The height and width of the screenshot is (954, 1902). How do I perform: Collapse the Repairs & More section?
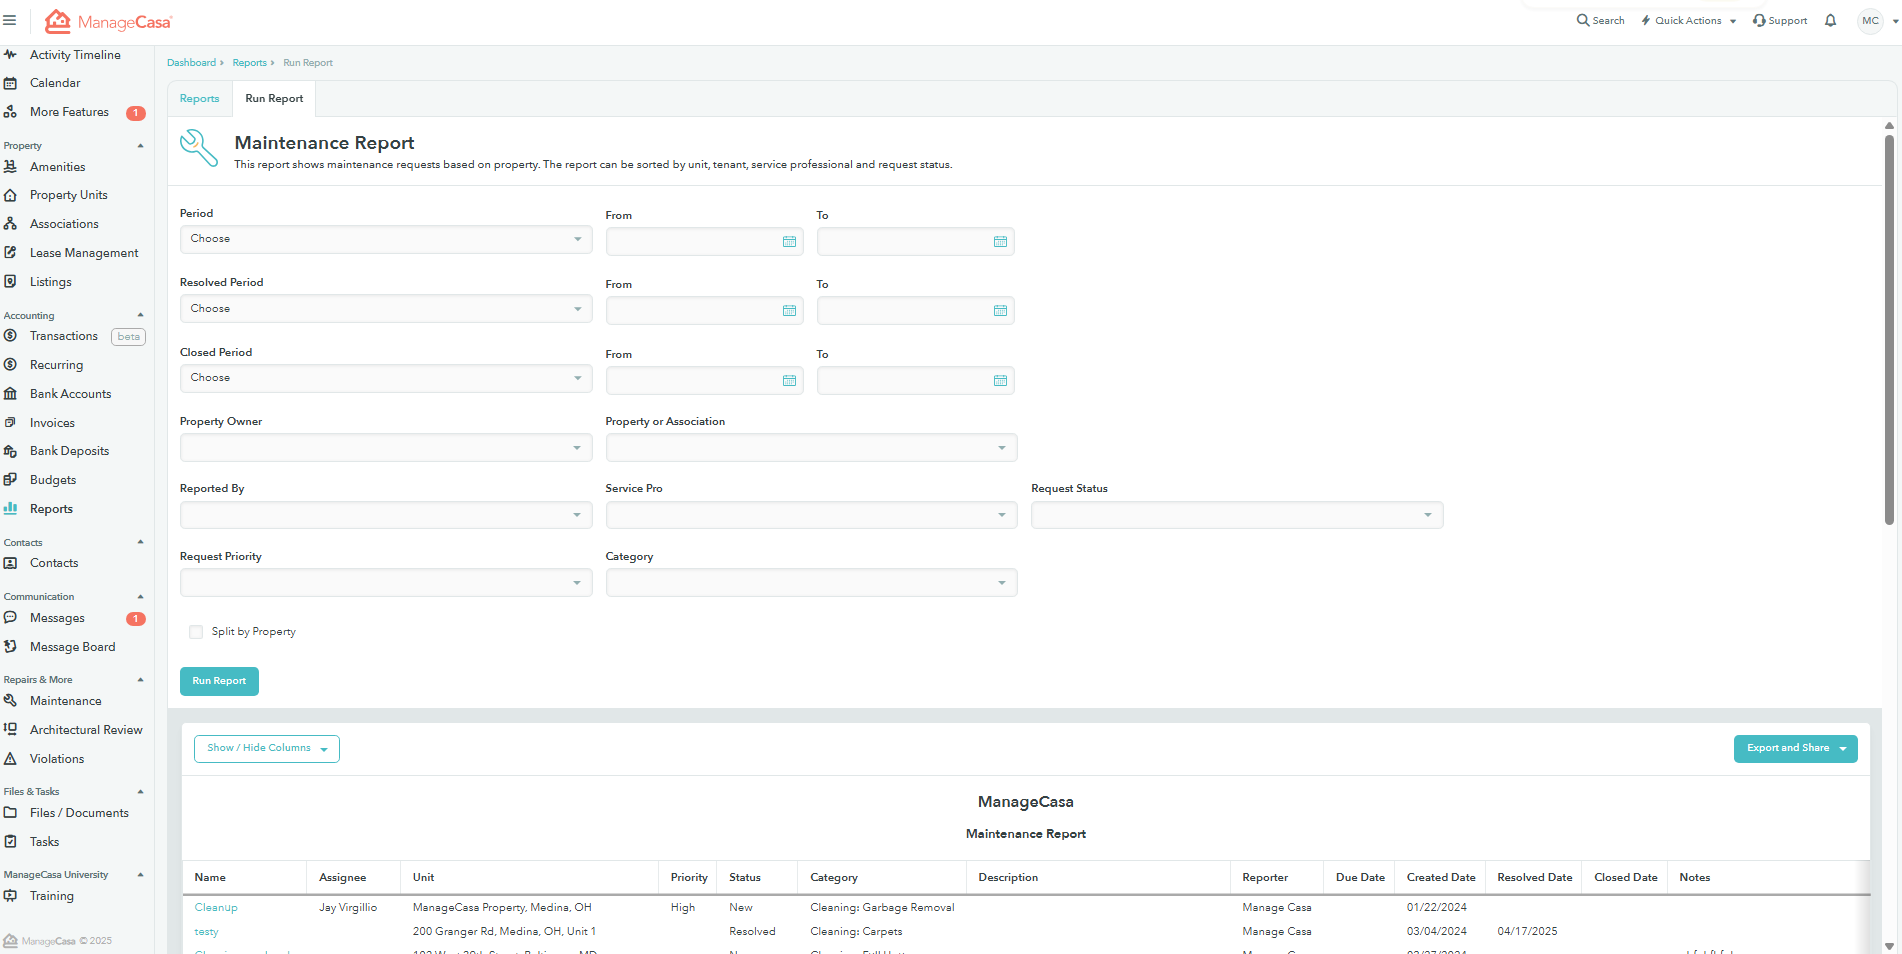[x=140, y=680]
